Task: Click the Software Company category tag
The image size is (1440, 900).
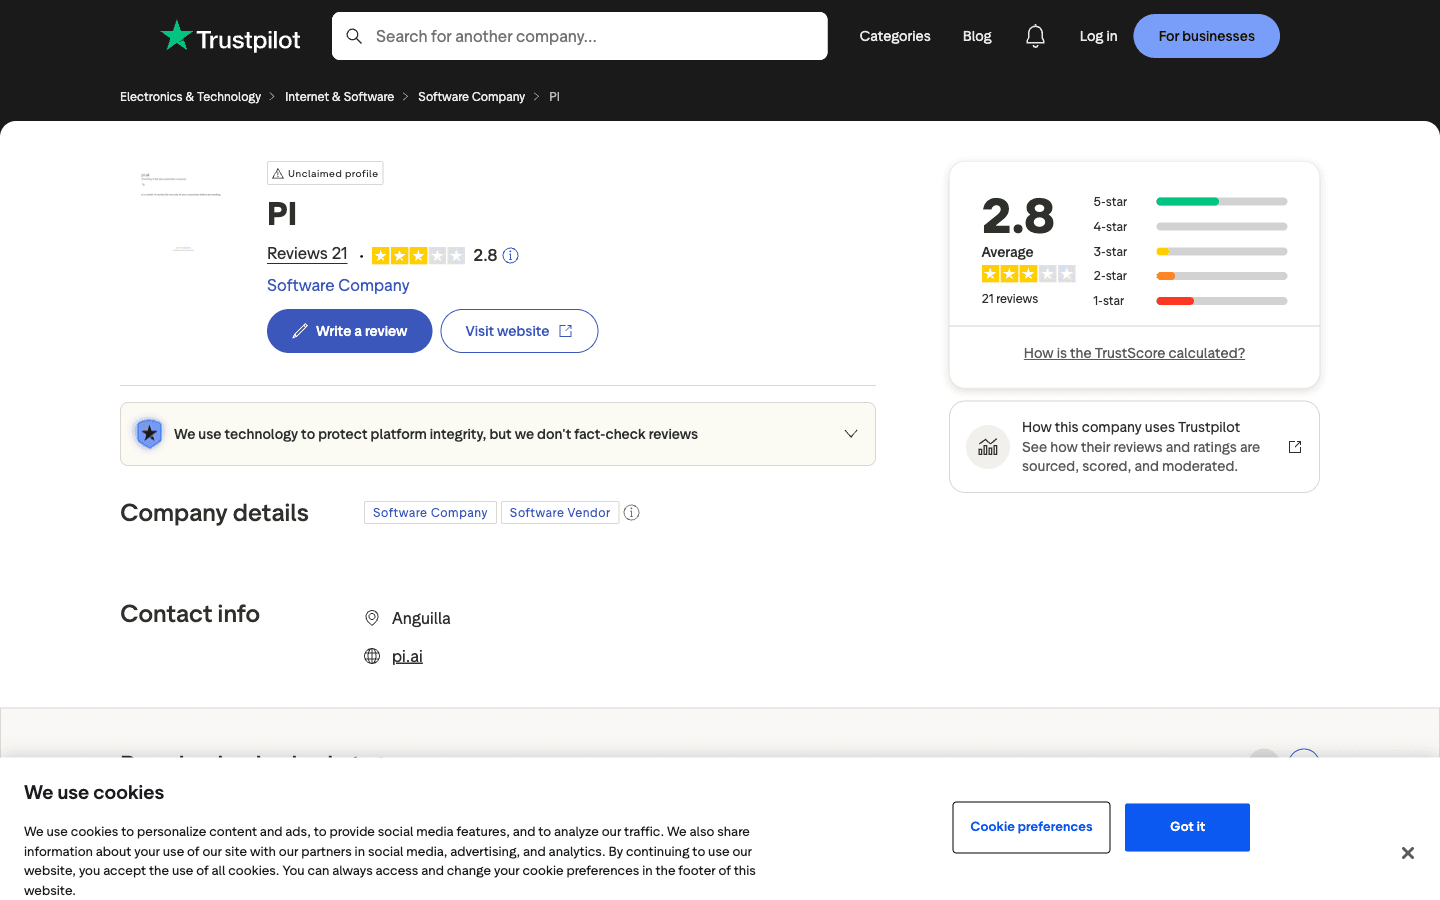Action: [x=430, y=512]
